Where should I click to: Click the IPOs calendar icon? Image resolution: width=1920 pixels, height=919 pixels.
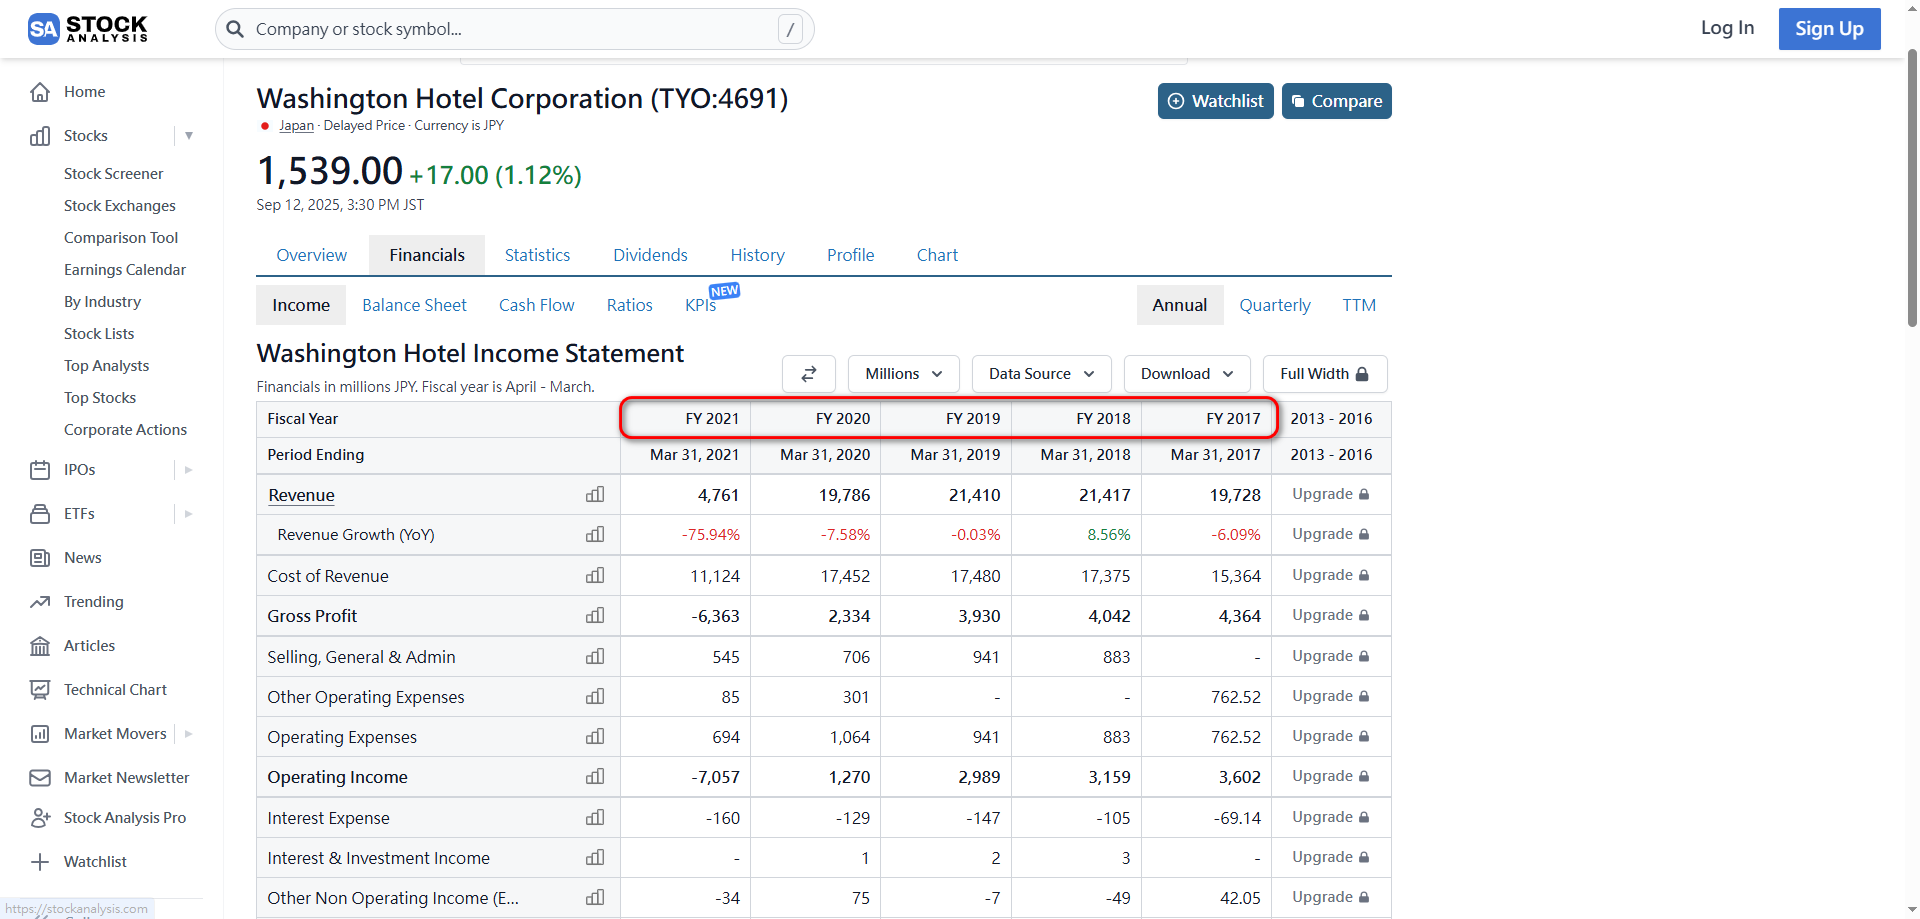point(40,470)
